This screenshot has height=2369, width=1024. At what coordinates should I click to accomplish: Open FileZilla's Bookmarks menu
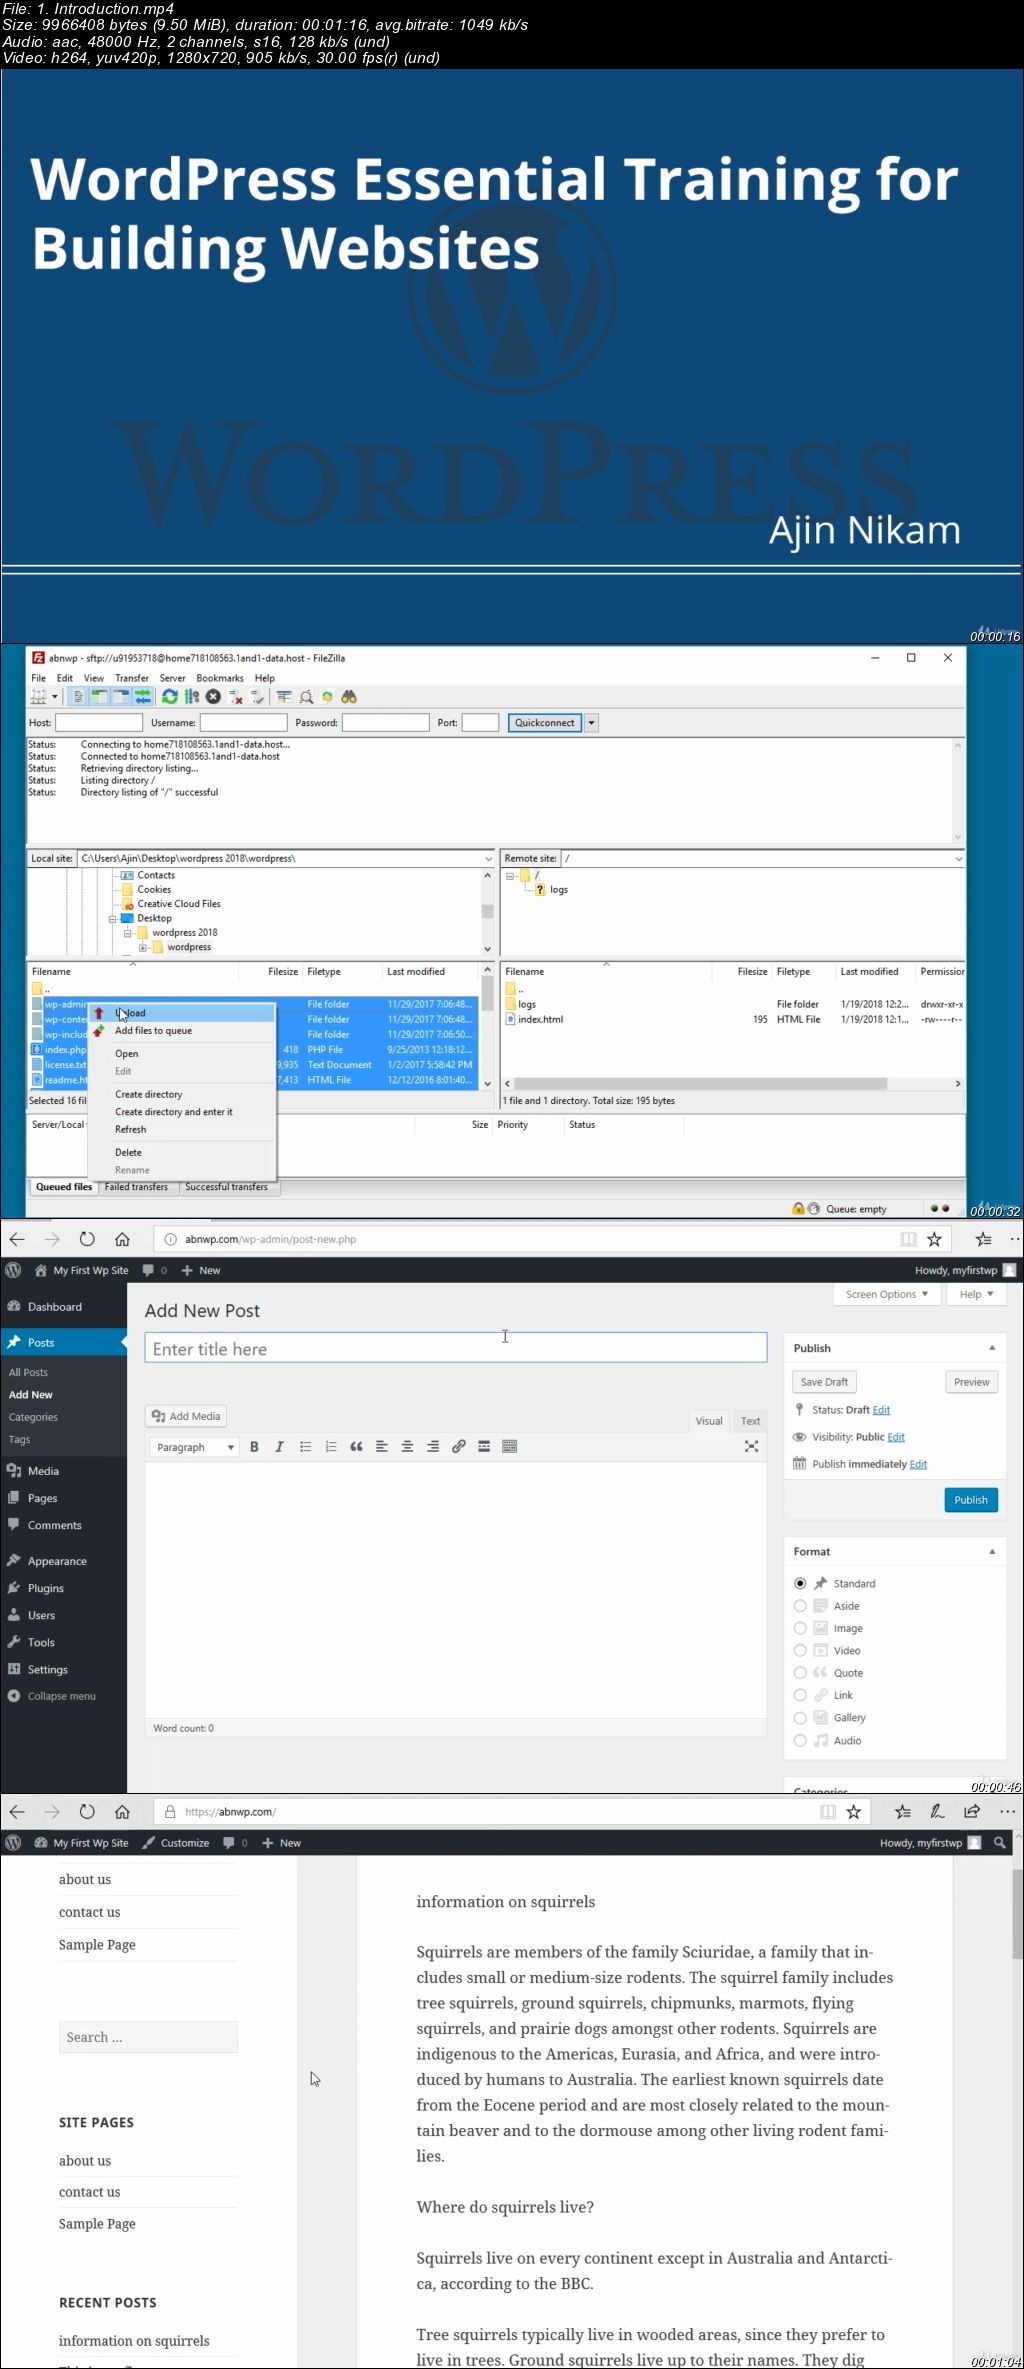(220, 678)
